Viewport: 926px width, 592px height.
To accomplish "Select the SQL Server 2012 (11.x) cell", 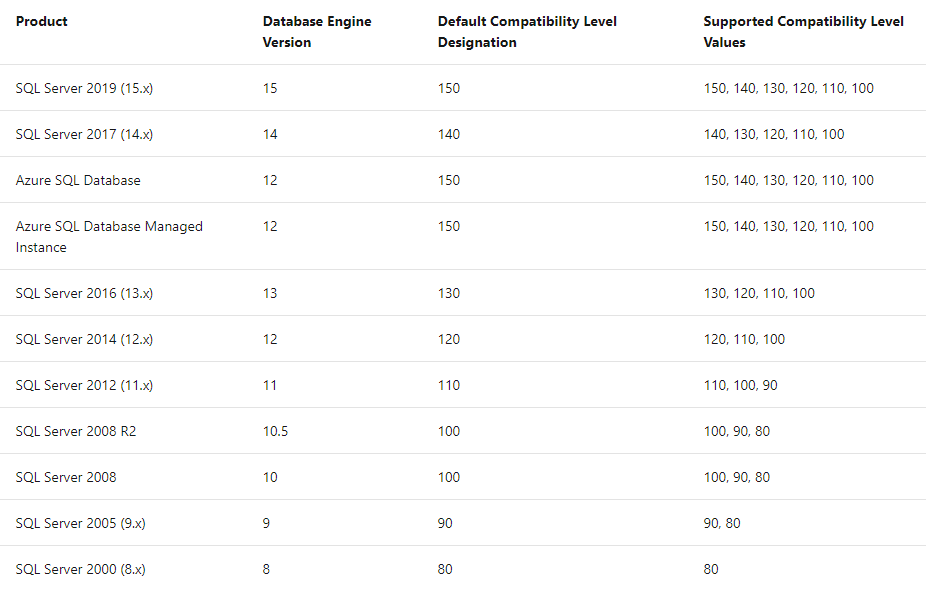I will tap(84, 385).
